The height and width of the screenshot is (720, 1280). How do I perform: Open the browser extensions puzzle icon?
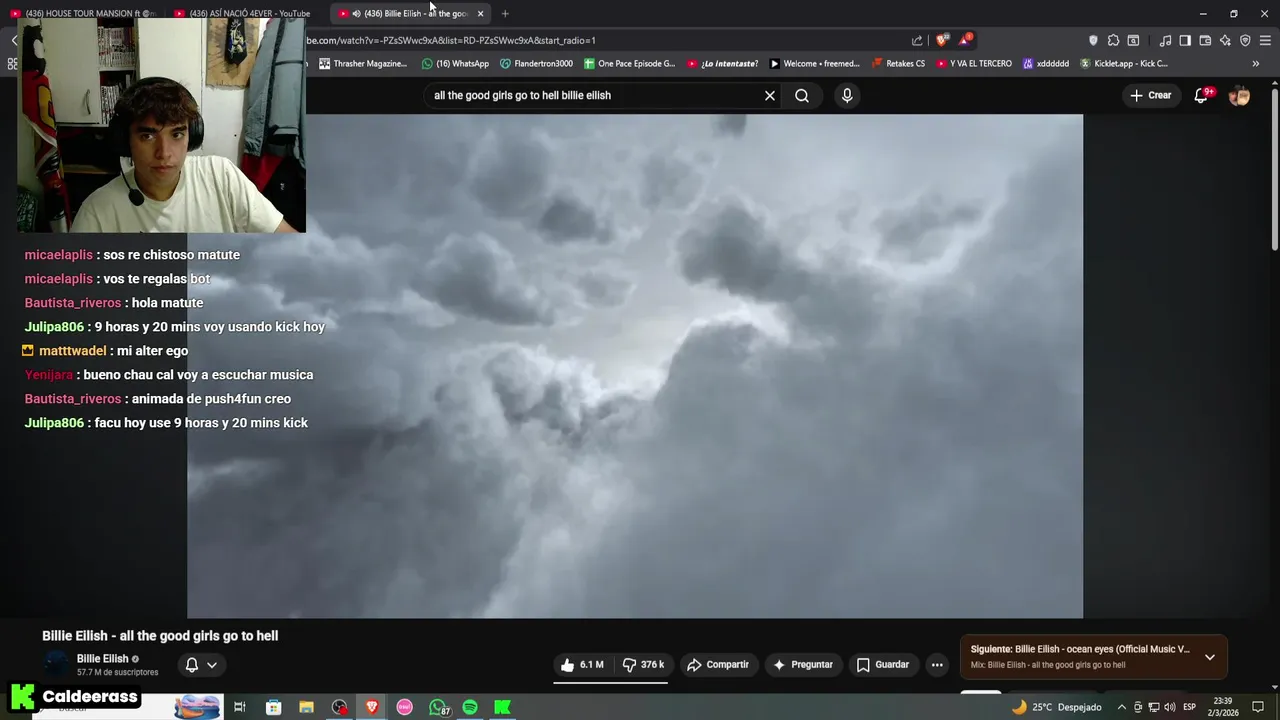(x=1113, y=41)
